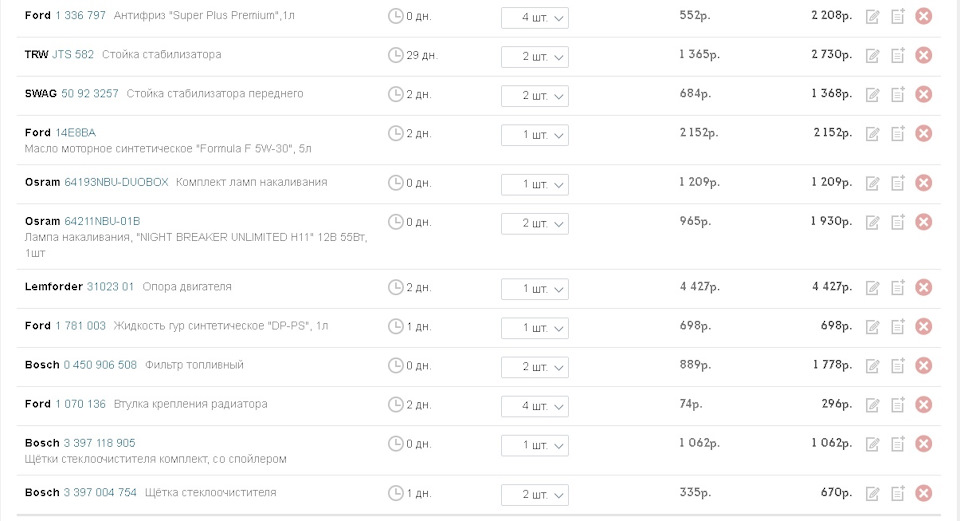The height and width of the screenshot is (521, 960).
Task: Open part number link 50 92 3257
Action: point(90,94)
